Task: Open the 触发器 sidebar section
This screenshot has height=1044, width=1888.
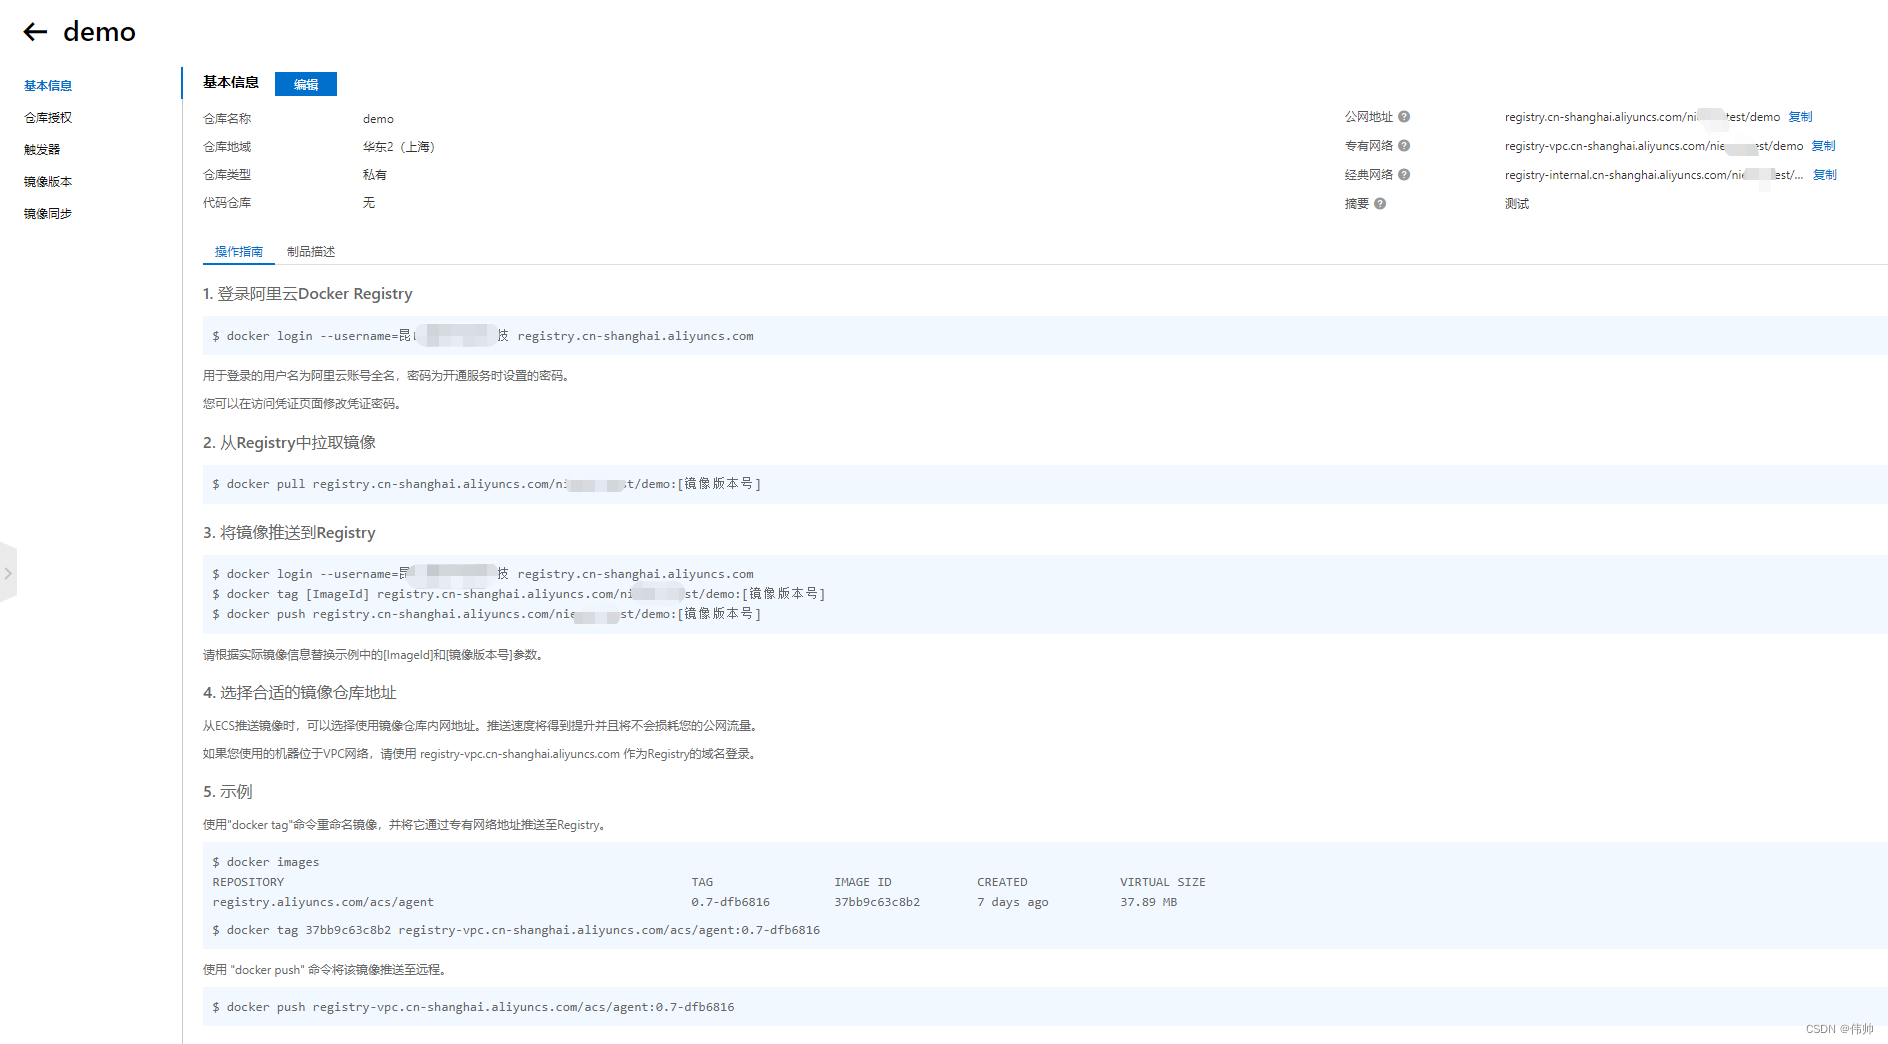Action: pos(43,149)
